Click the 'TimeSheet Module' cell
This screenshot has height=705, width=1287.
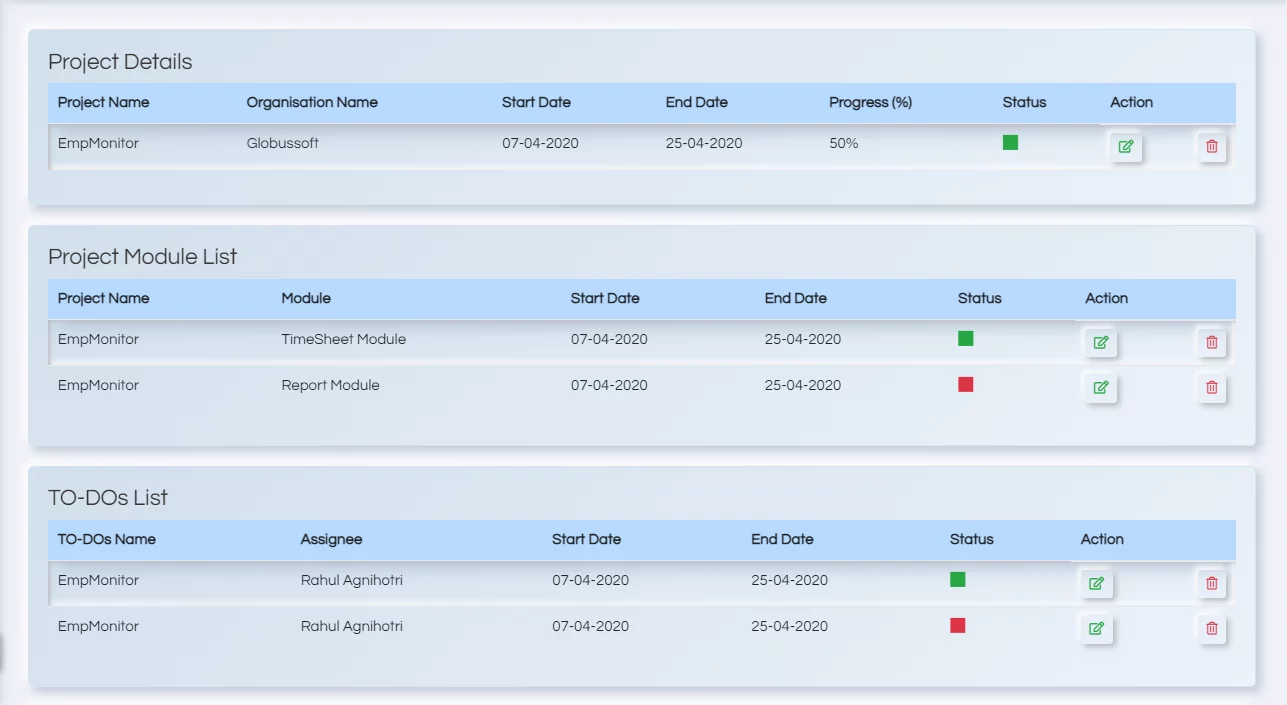click(x=344, y=339)
